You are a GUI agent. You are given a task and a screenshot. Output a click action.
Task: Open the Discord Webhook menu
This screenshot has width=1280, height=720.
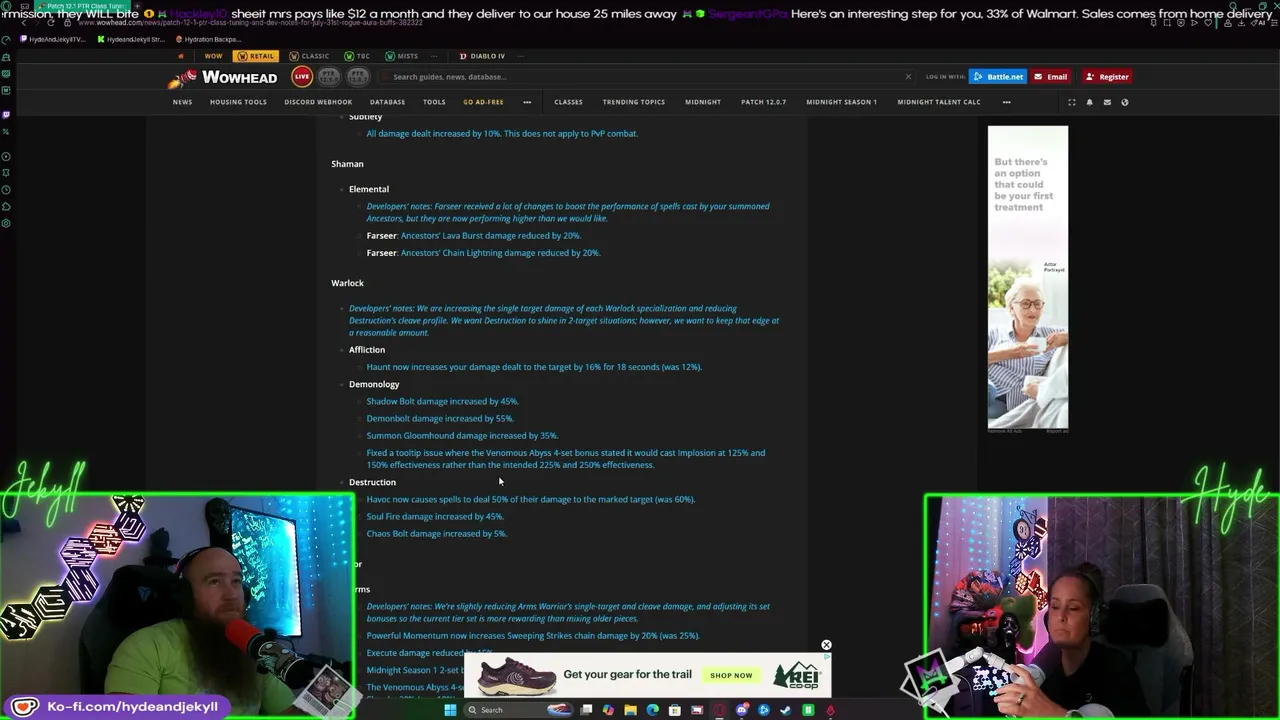coord(318,102)
